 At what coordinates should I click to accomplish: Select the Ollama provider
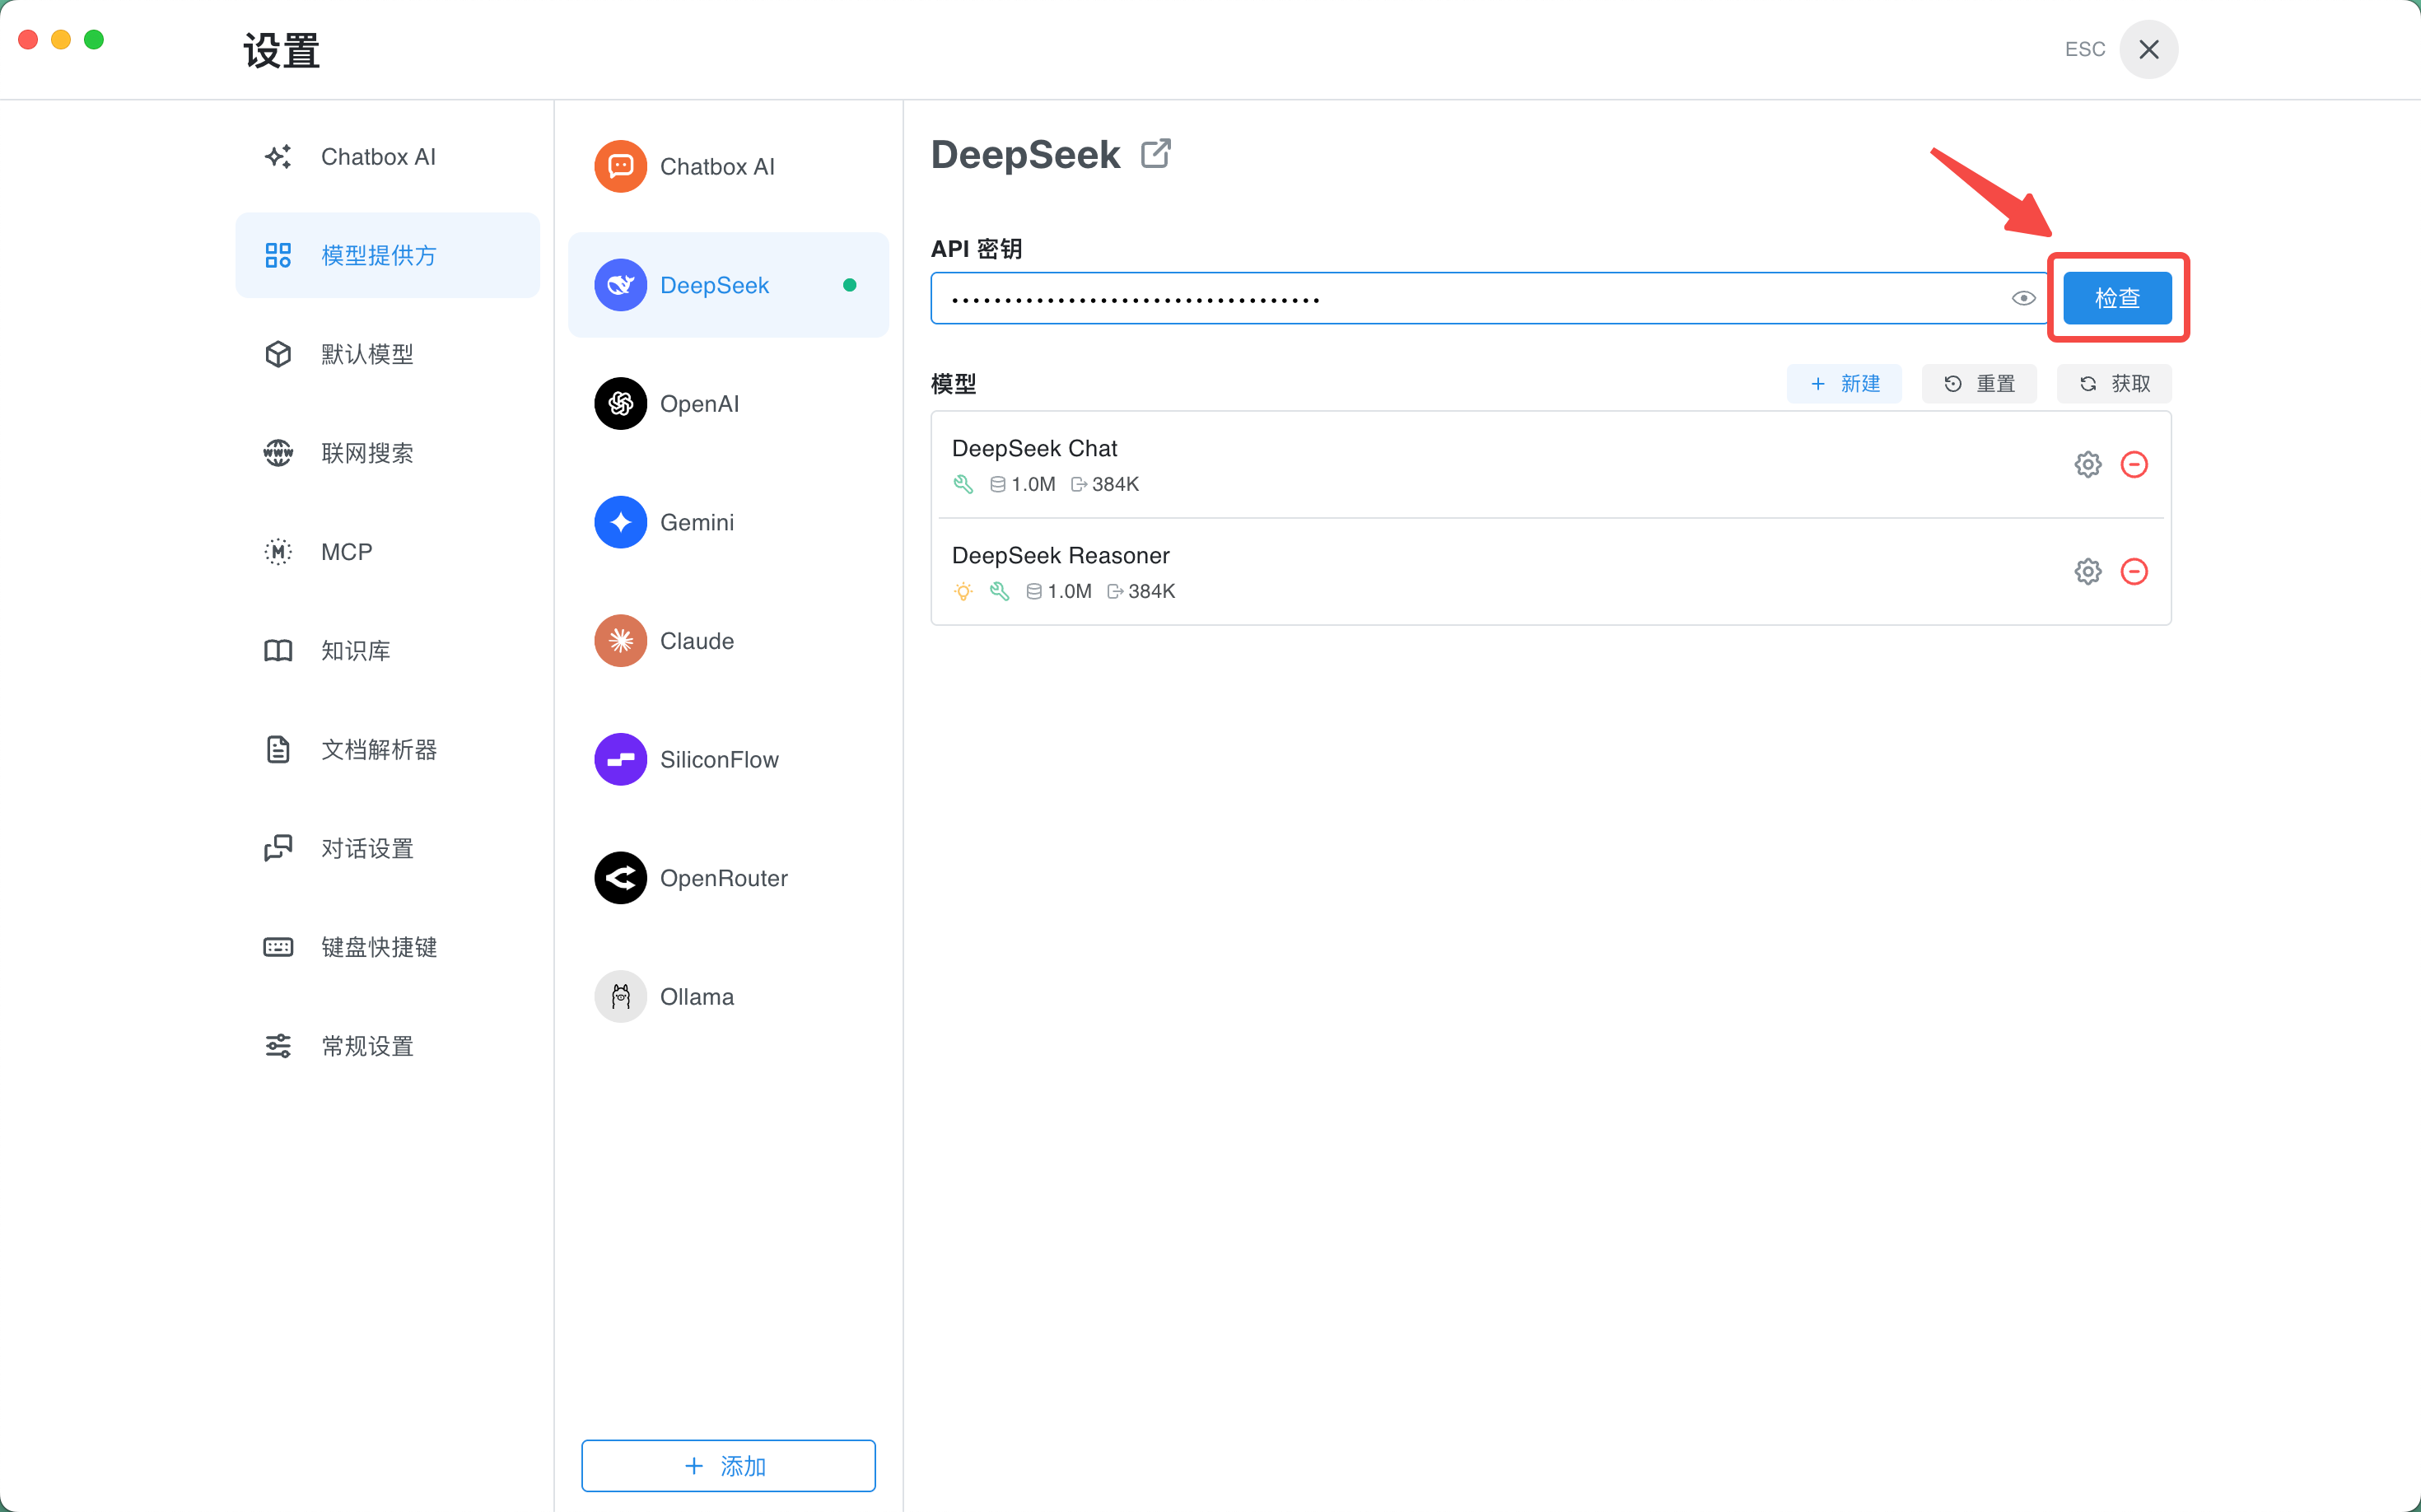tap(728, 997)
